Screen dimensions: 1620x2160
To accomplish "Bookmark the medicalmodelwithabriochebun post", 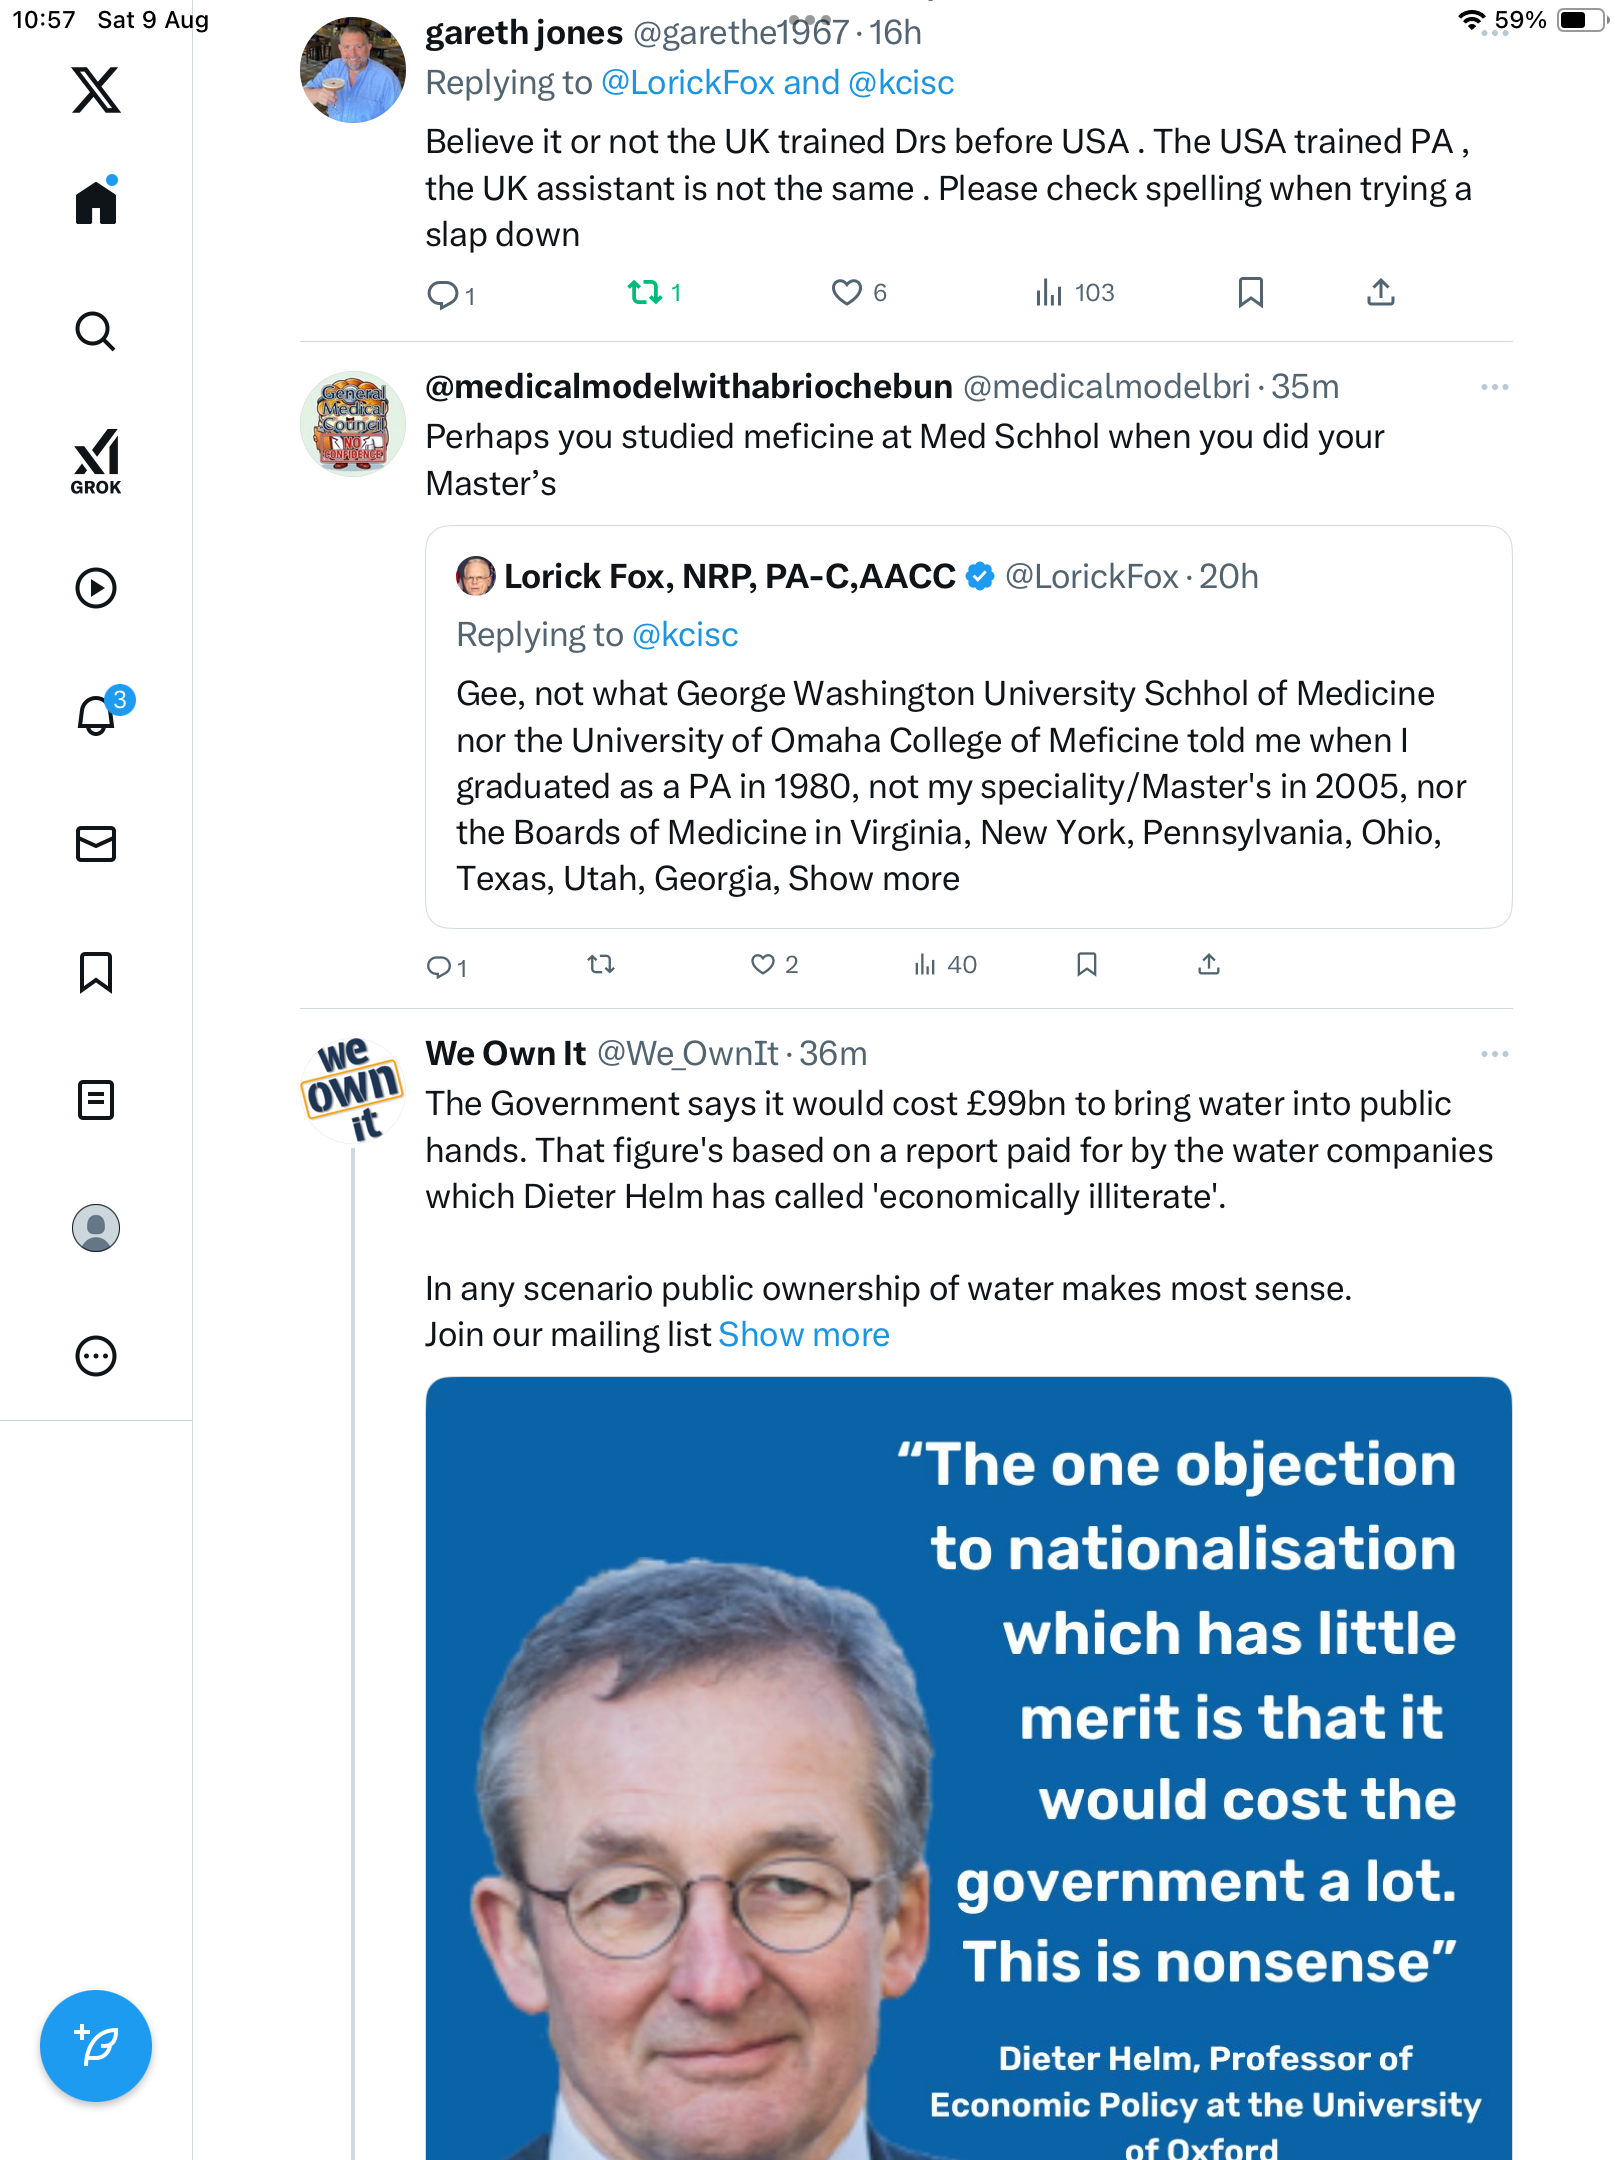I will point(1087,964).
